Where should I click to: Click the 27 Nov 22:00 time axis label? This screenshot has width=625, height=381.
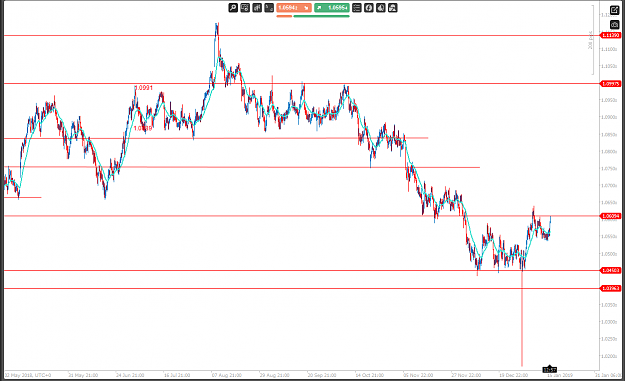tap(466, 375)
